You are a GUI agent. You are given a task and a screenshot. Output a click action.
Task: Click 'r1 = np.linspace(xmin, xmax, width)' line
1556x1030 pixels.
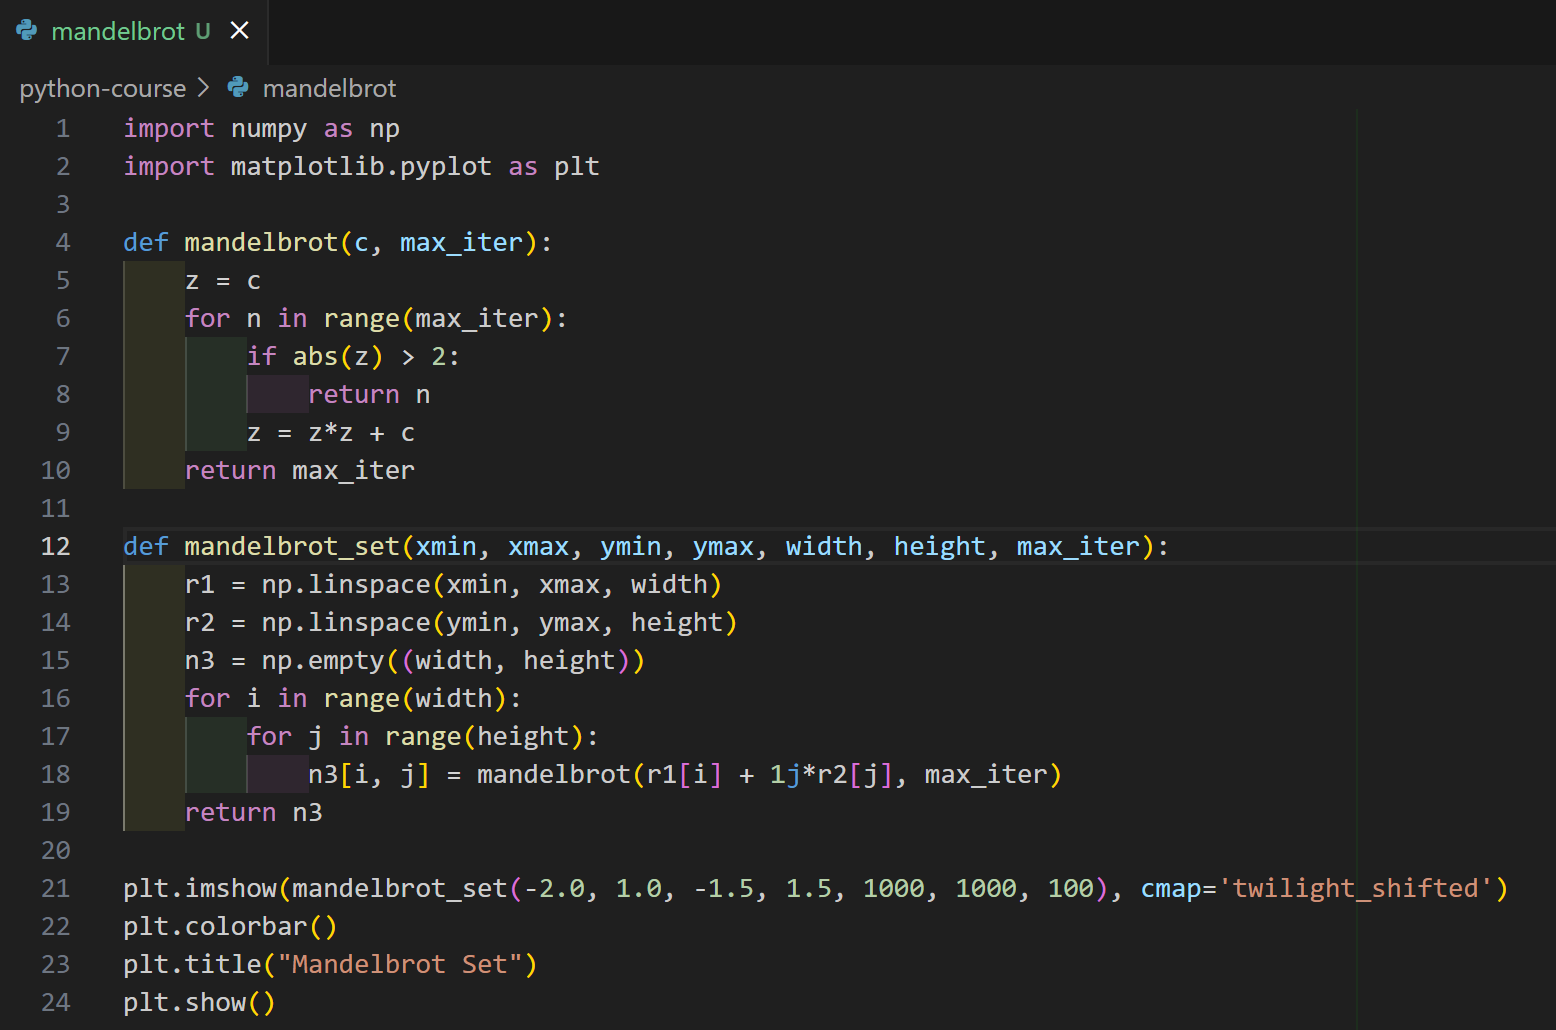pyautogui.click(x=453, y=584)
